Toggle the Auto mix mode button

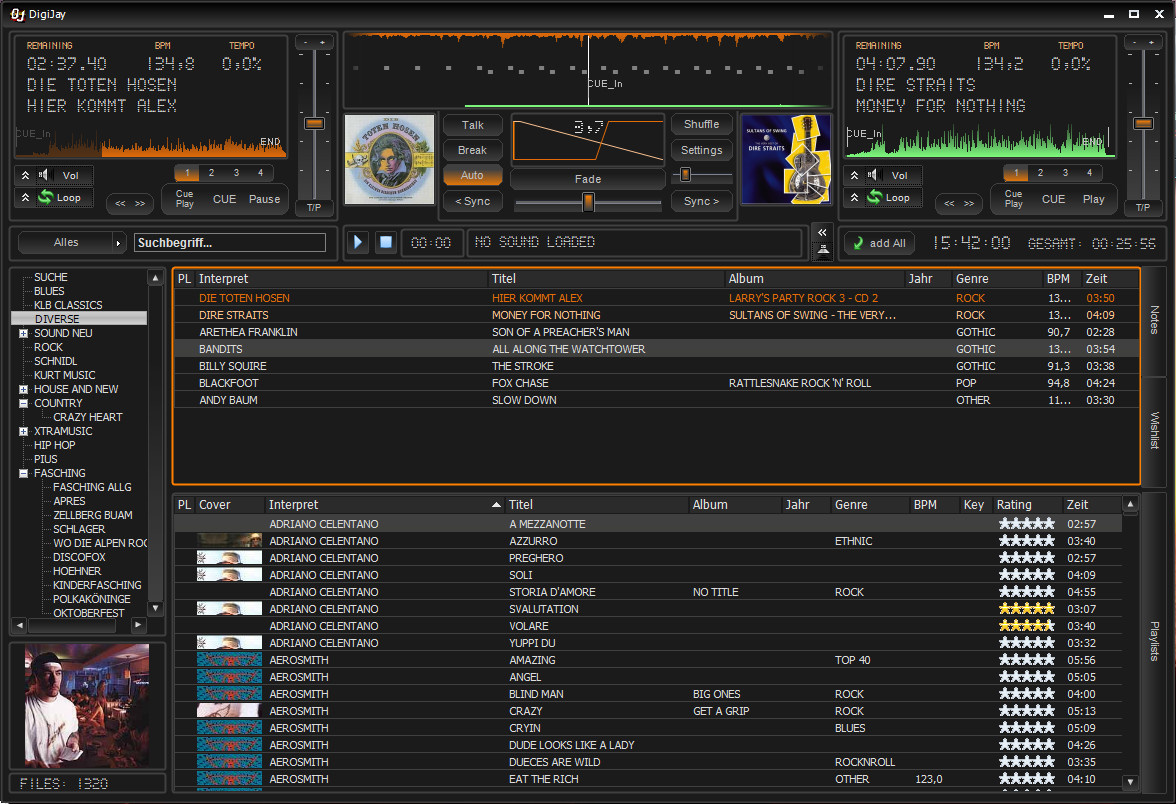(x=472, y=175)
